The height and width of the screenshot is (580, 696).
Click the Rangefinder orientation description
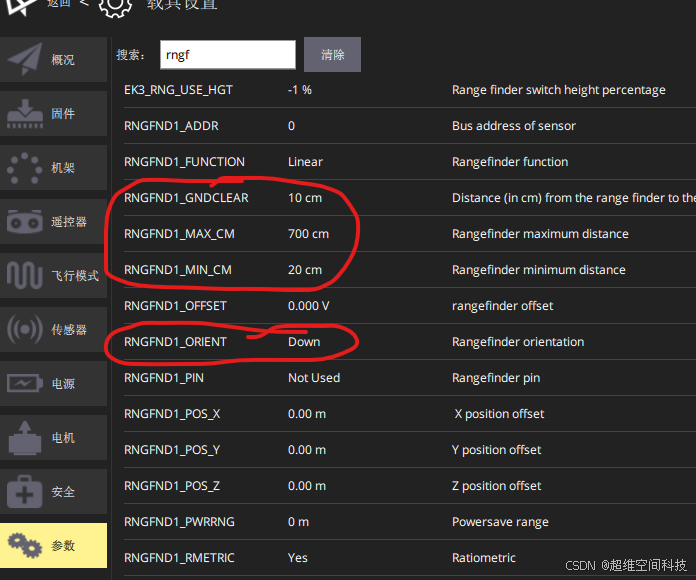pyautogui.click(x=518, y=342)
